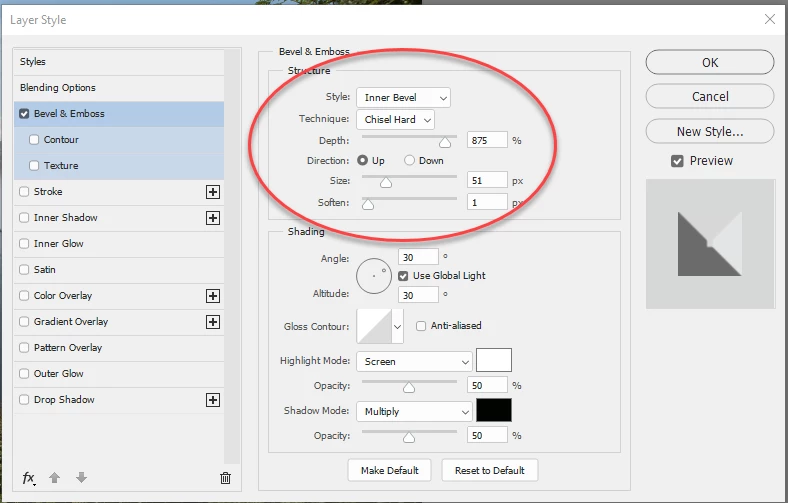This screenshot has width=788, height=503.
Task: Enable the Inner Glow checkbox
Action: 24,244
